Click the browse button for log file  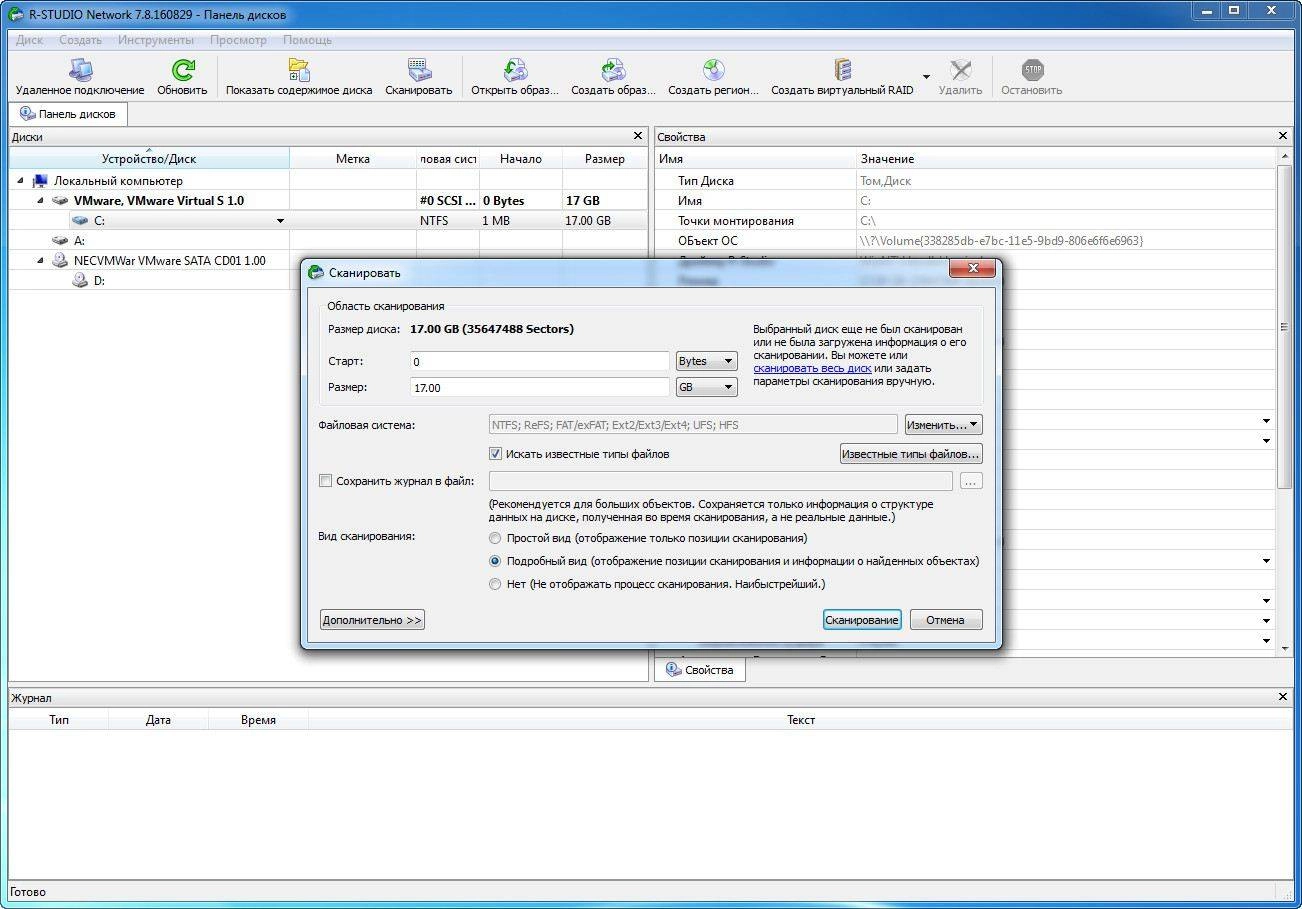[x=971, y=481]
